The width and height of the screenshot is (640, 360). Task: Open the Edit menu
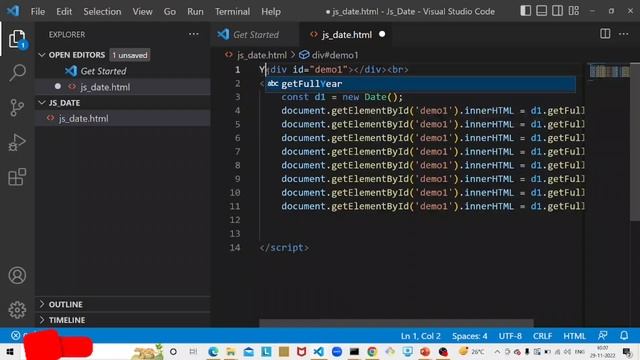click(x=64, y=11)
